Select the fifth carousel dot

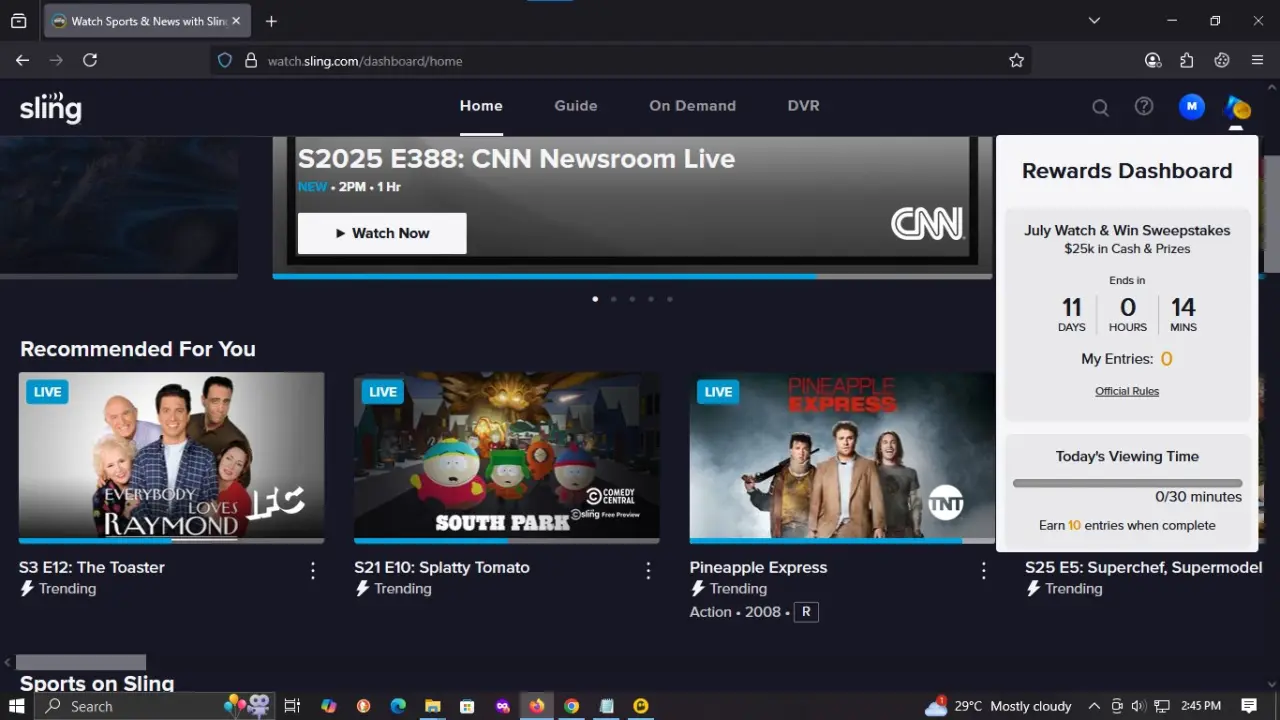[x=670, y=299]
